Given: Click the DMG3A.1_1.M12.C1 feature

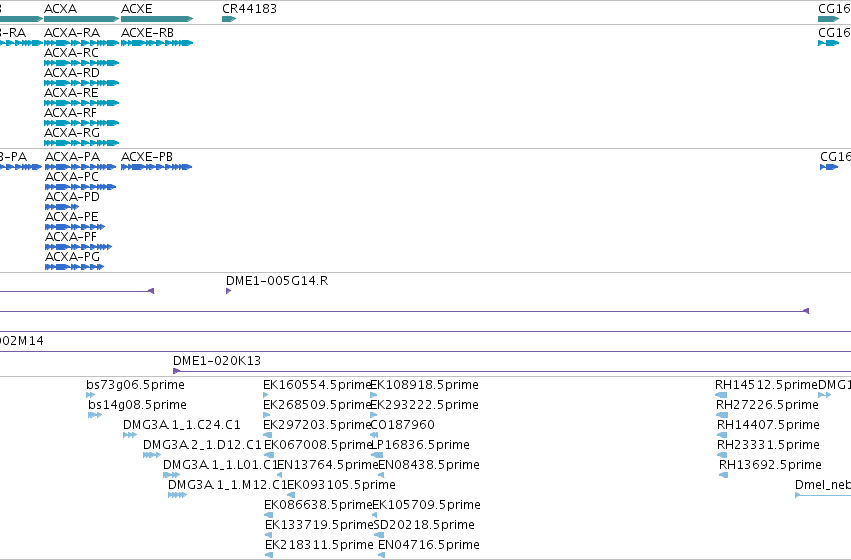Looking at the screenshot, I should (x=177, y=495).
